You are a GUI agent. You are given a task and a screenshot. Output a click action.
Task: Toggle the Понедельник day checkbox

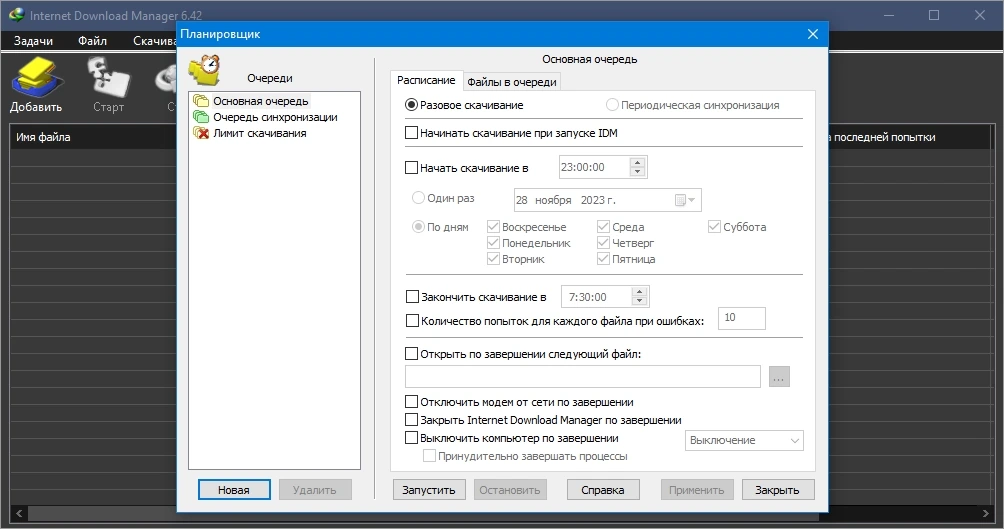(x=493, y=243)
